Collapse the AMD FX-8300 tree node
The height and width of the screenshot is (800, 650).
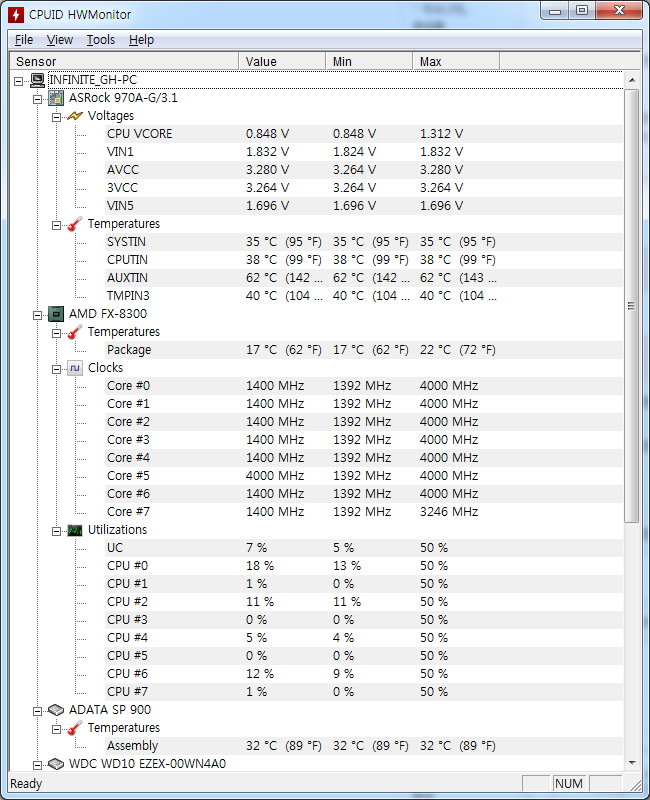point(38,314)
